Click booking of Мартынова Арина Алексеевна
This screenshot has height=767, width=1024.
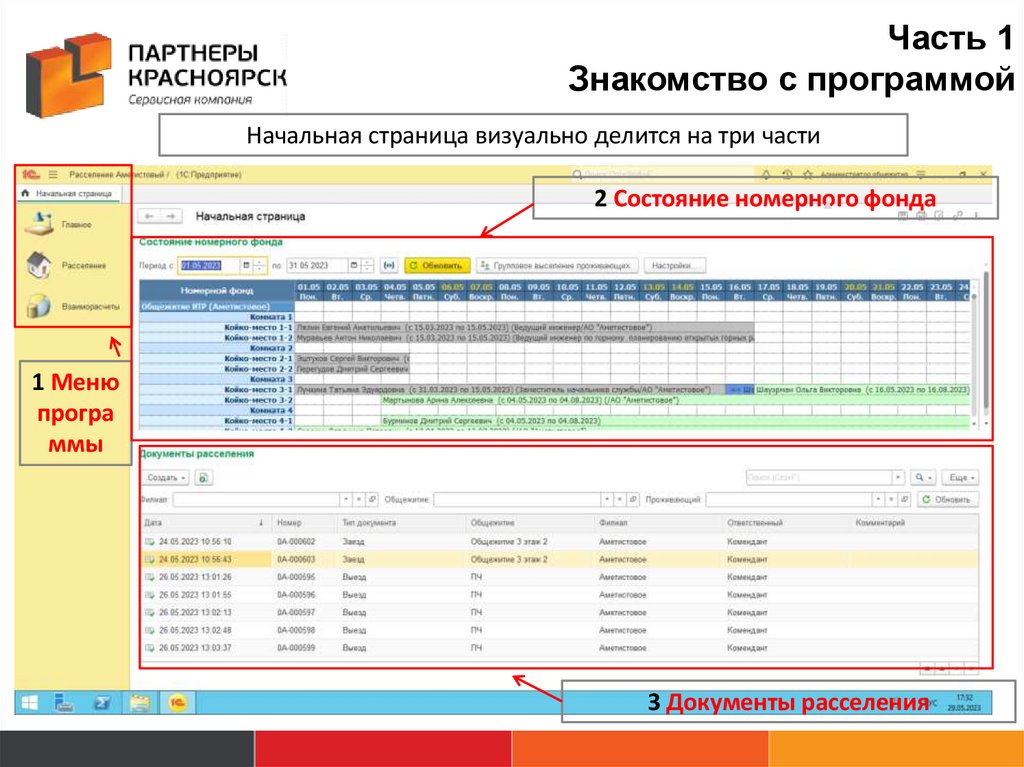point(676,400)
